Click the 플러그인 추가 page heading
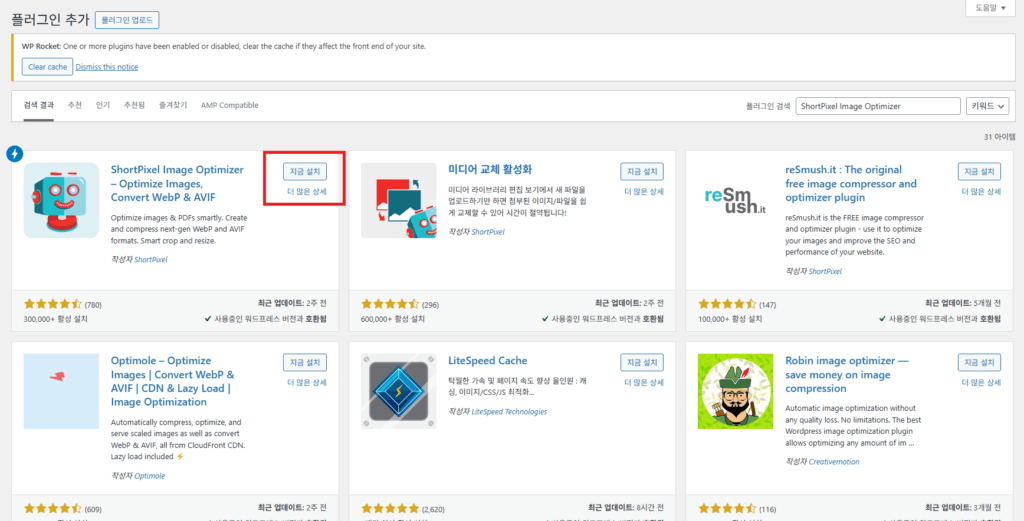 pyautogui.click(x=50, y=20)
